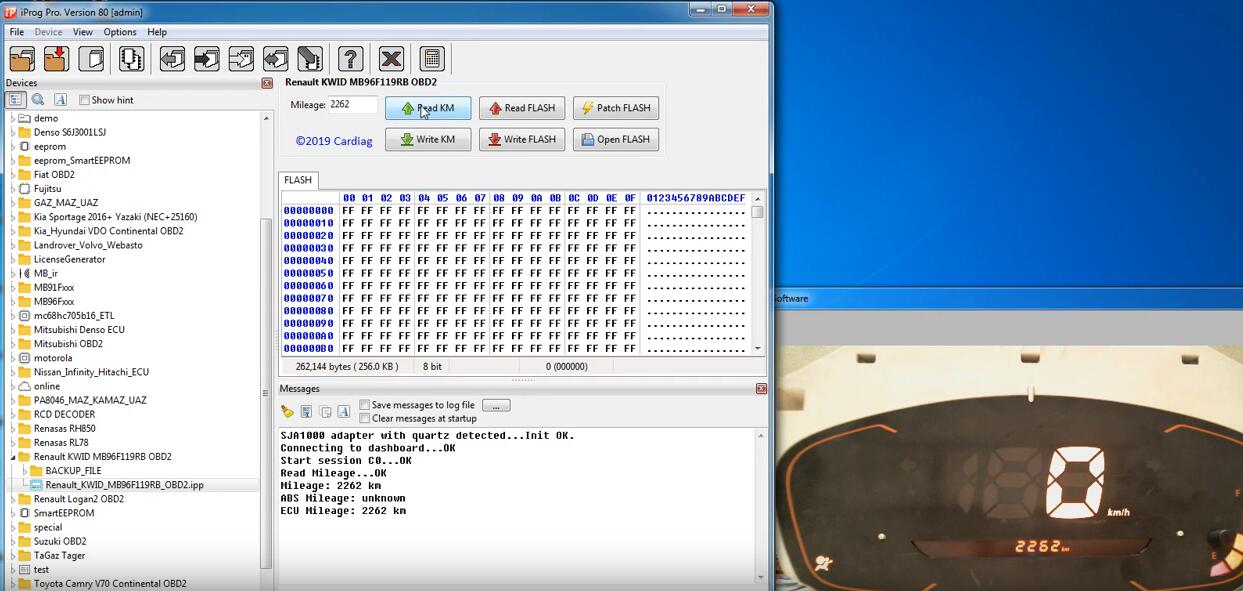Click the blank new file toolbar icon

tap(91, 59)
